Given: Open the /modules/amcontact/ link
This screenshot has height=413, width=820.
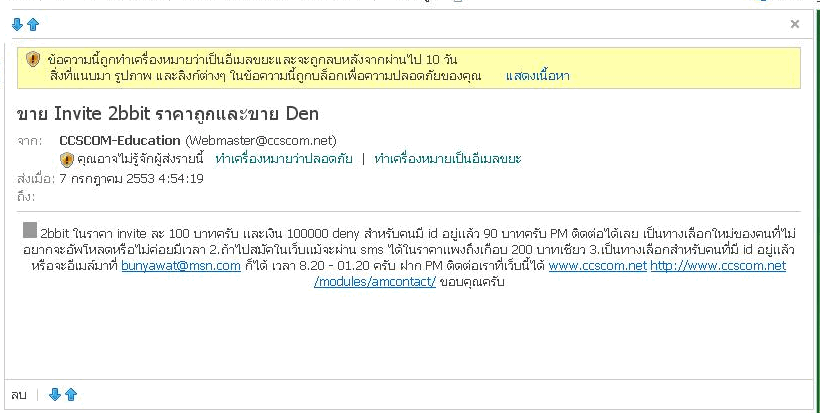Looking at the screenshot, I should click(375, 282).
